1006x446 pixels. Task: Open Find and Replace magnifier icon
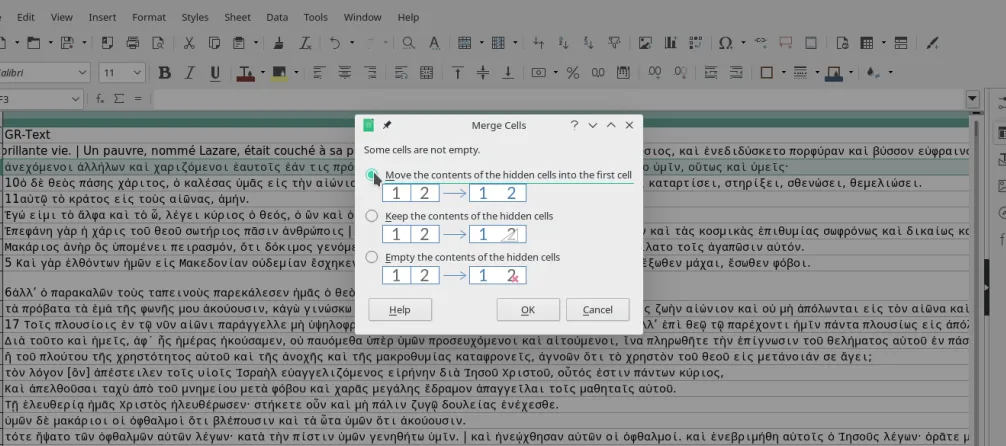[408, 43]
